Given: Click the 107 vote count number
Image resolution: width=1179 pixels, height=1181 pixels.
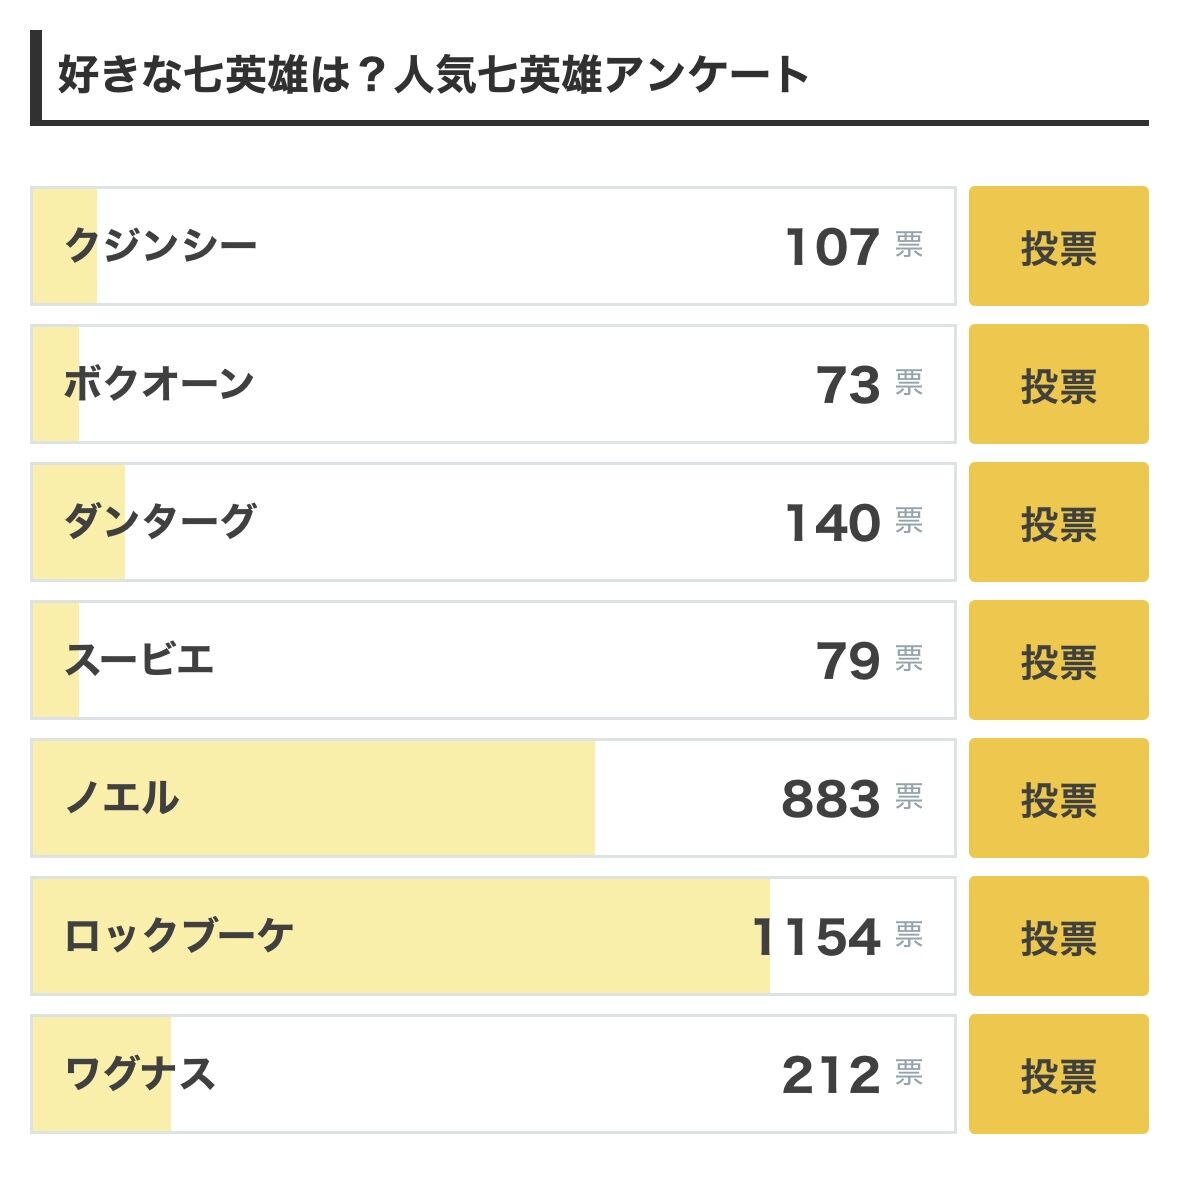Looking at the screenshot, I should click(832, 247).
